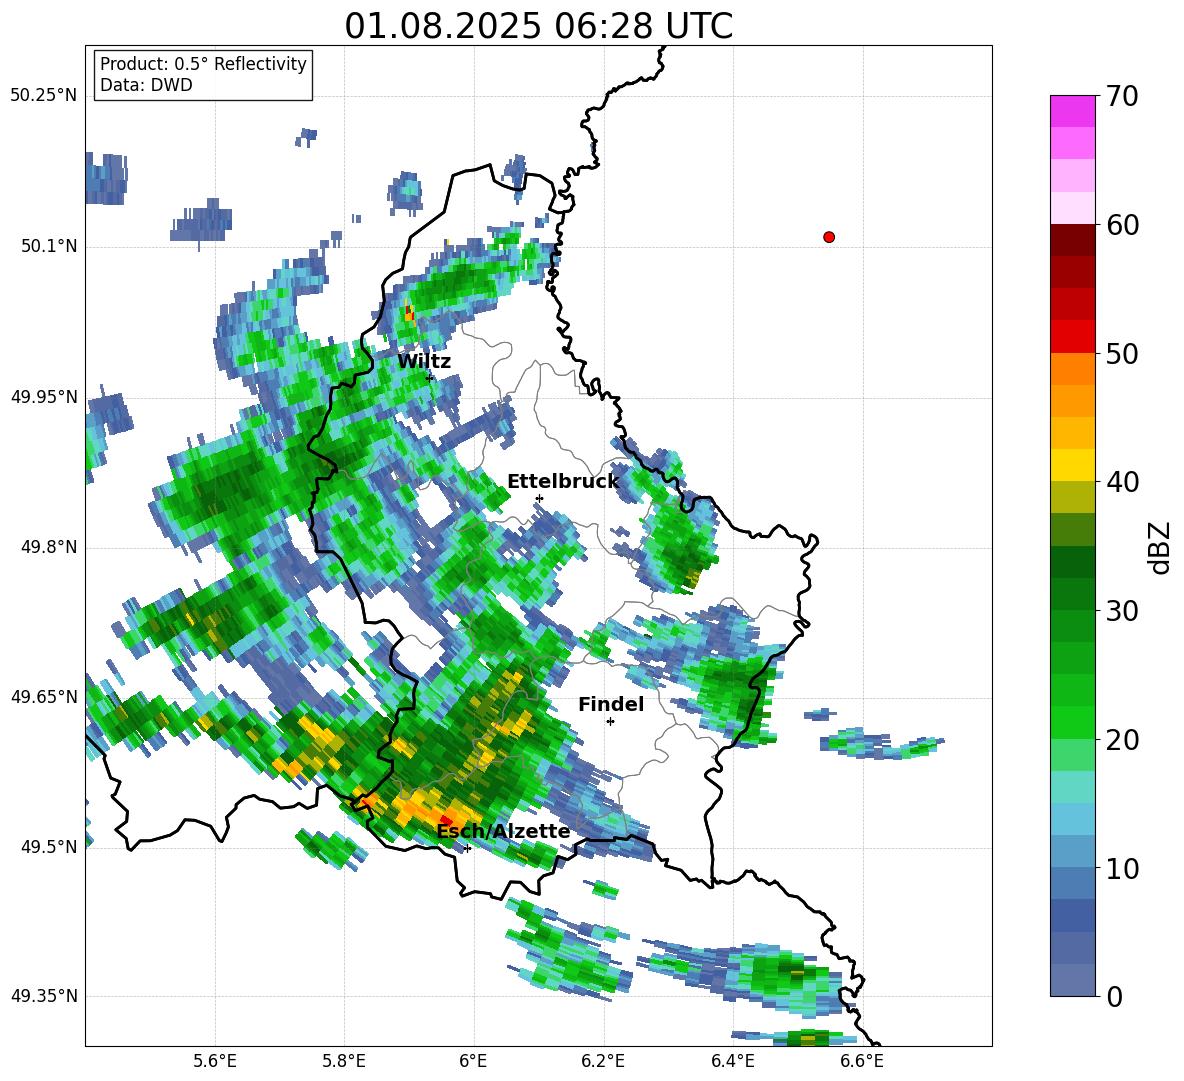Click the colorbar tick label 50
Viewport: 1184px width, 1081px height.
1122,354
